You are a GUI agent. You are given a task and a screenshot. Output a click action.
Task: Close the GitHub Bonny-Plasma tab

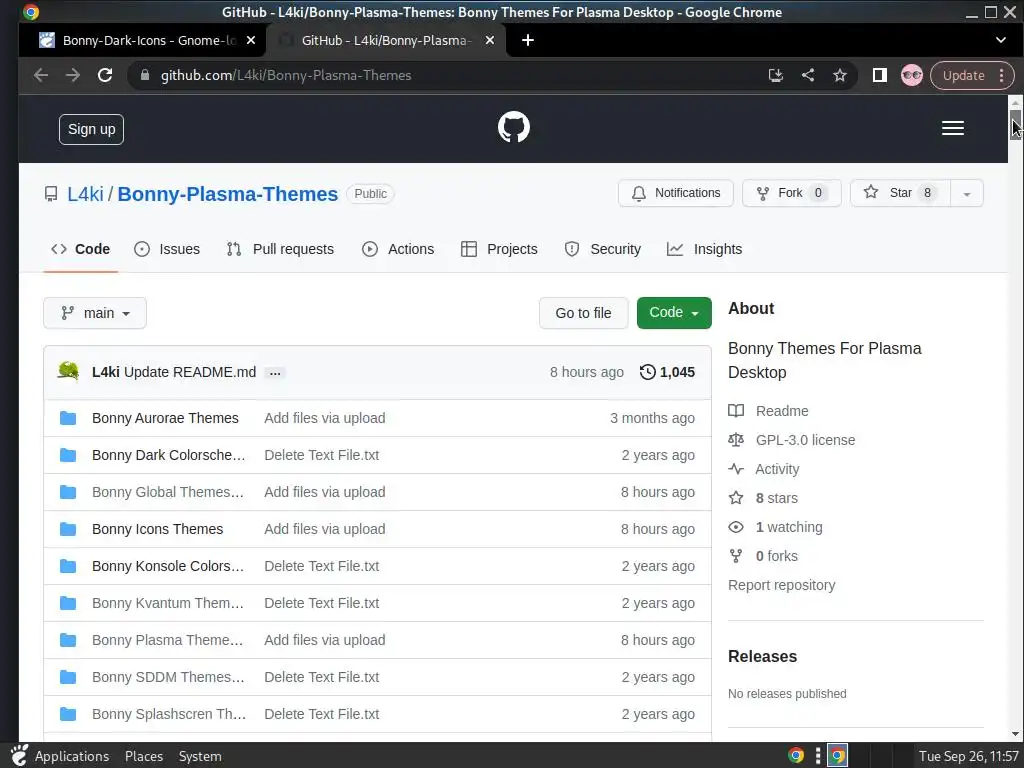coord(490,40)
